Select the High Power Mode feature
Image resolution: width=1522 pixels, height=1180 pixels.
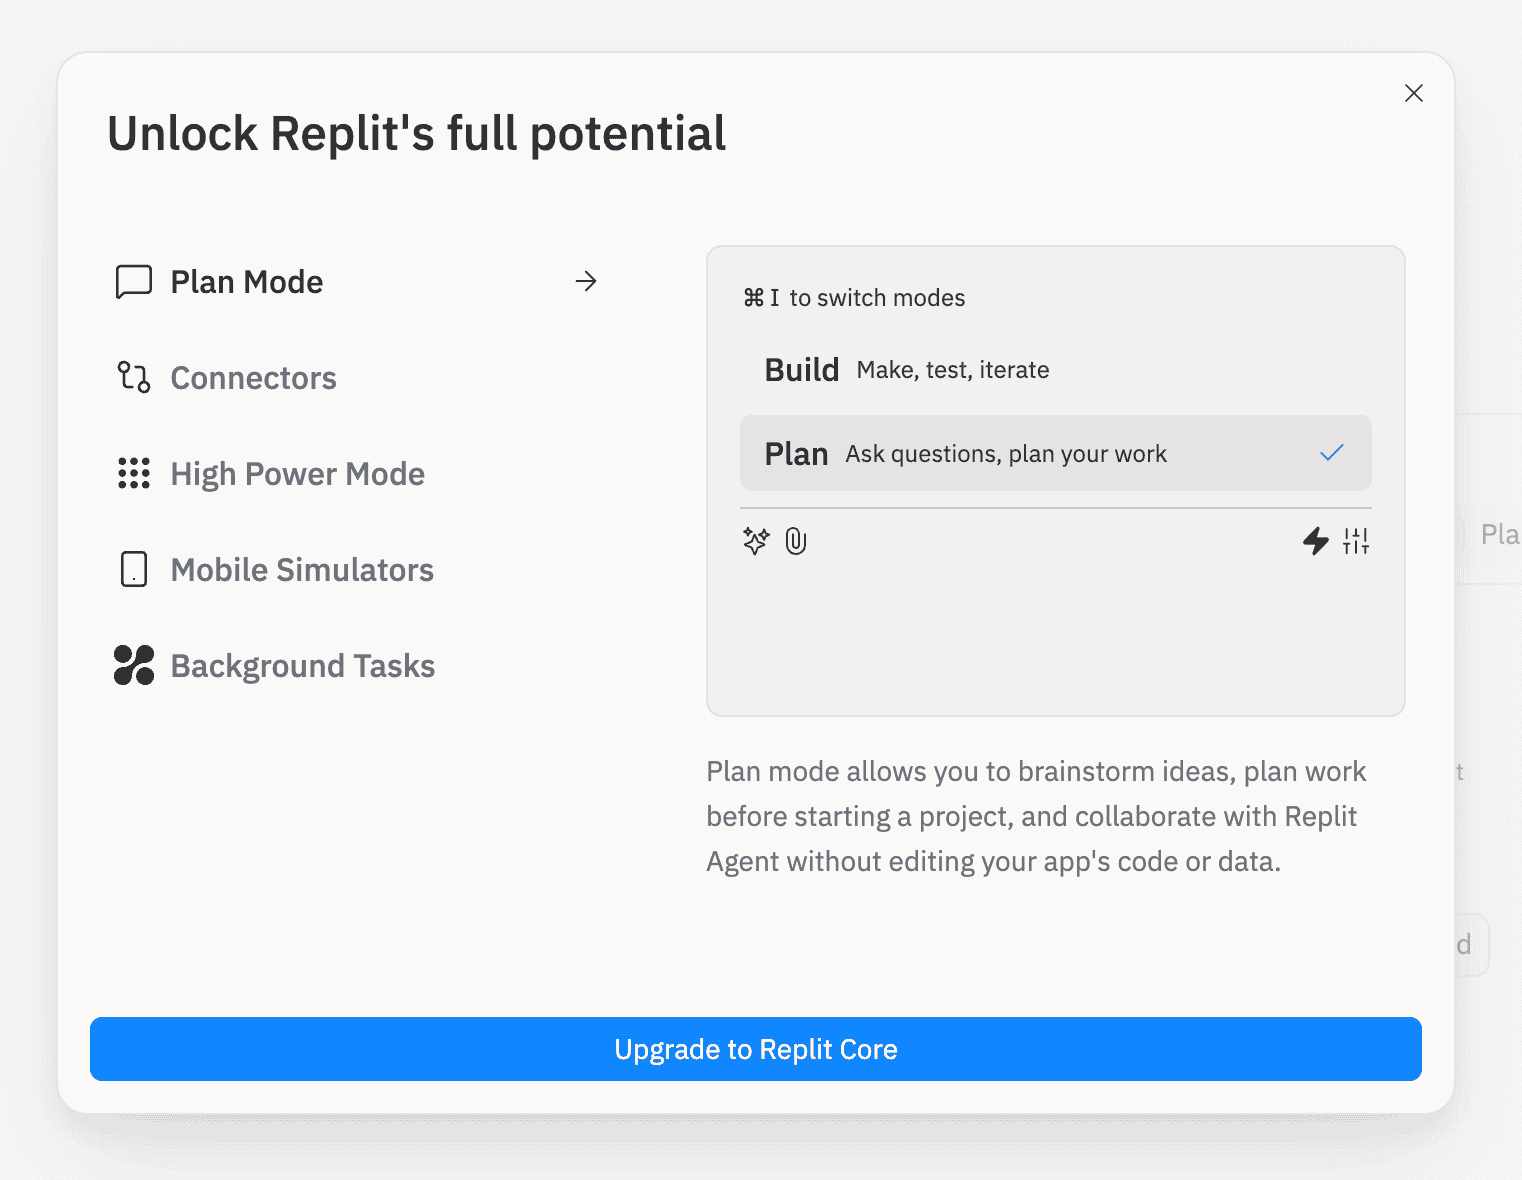click(357, 474)
